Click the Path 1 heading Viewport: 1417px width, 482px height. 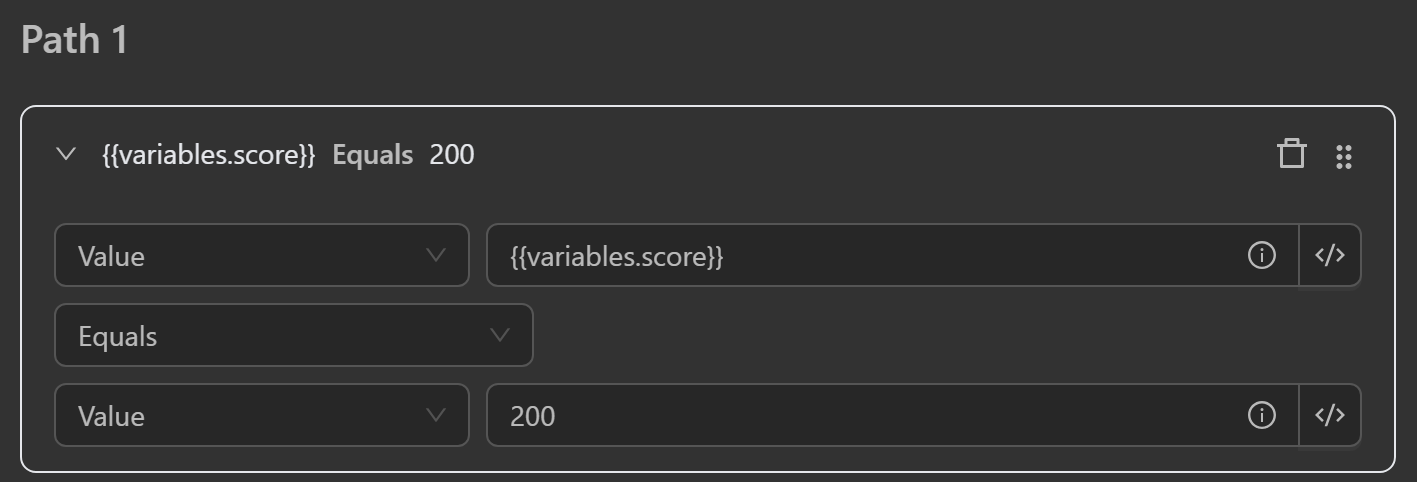pyautogui.click(x=74, y=41)
